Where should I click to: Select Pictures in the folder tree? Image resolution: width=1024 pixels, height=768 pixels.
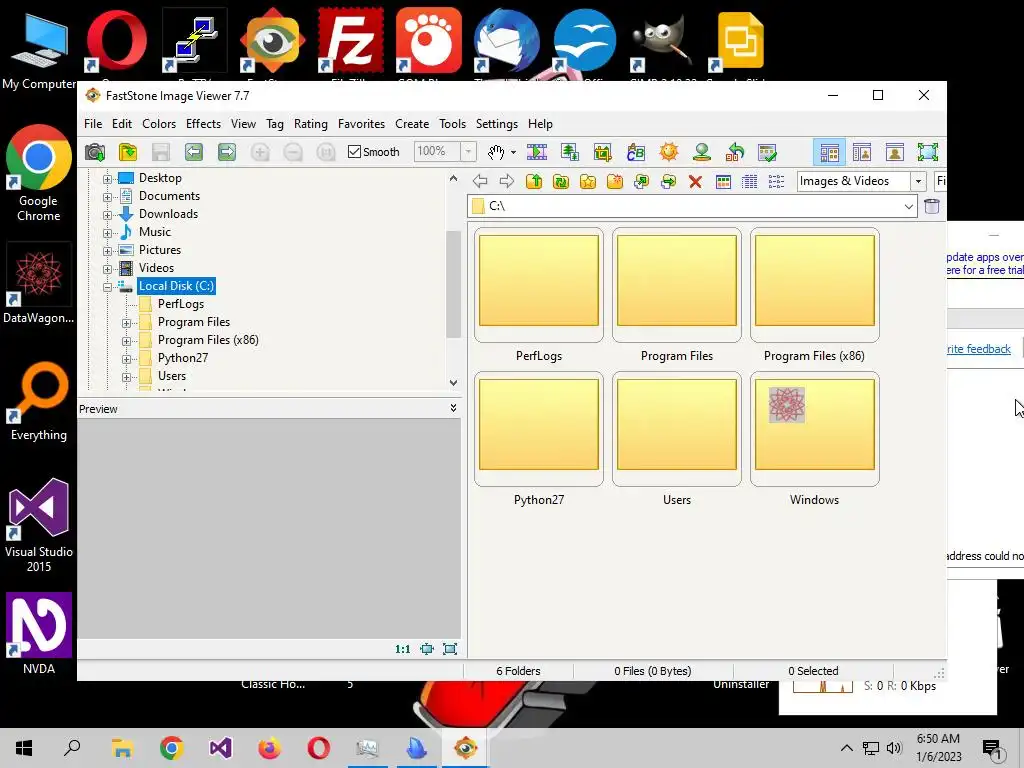click(x=159, y=249)
